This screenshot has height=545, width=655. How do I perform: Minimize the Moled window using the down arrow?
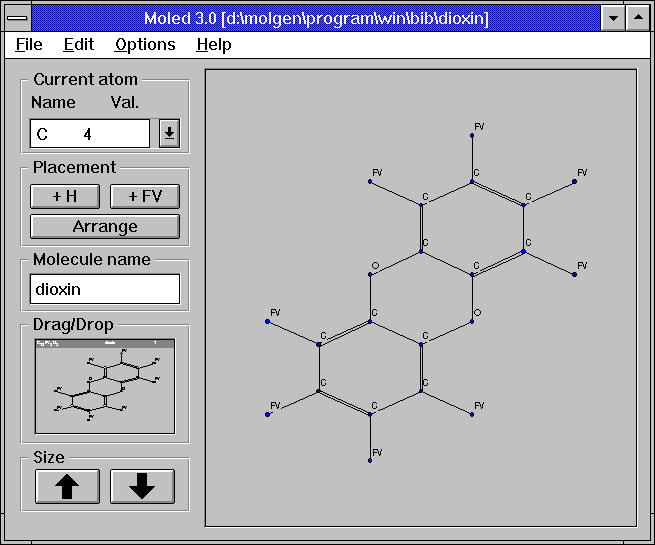(x=613, y=18)
